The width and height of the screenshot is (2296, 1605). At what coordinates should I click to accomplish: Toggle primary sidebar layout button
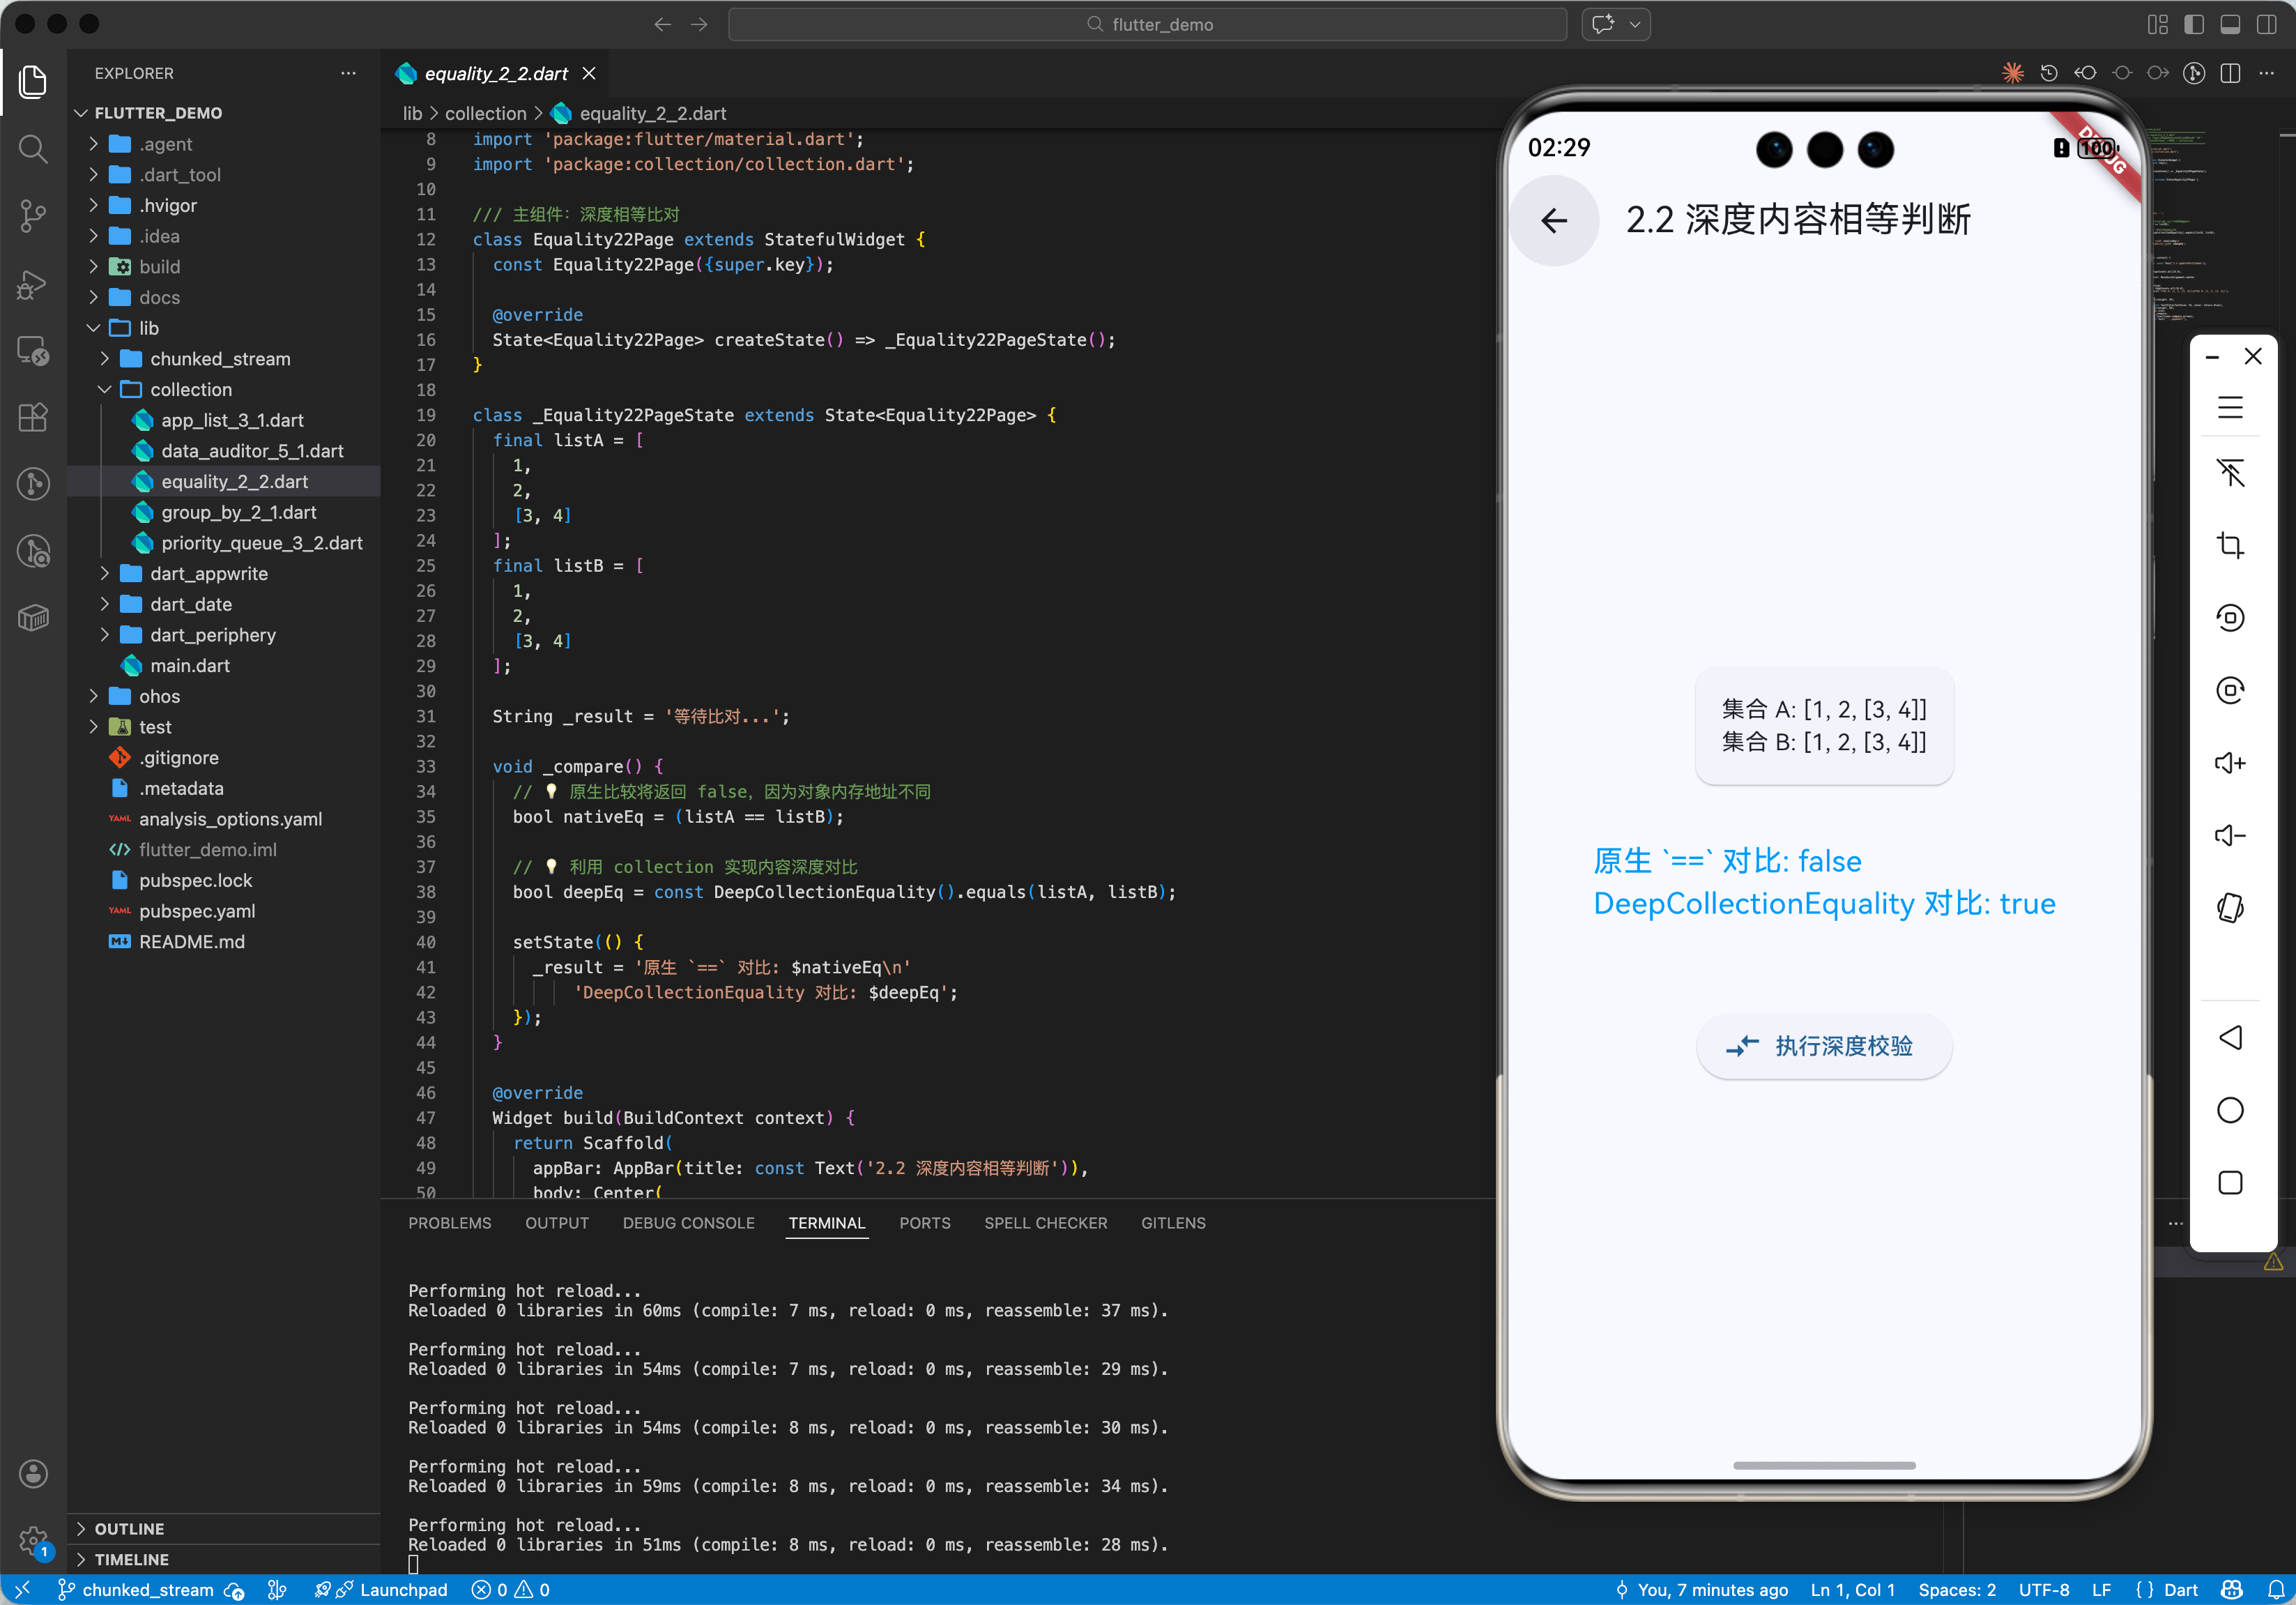click(2193, 24)
